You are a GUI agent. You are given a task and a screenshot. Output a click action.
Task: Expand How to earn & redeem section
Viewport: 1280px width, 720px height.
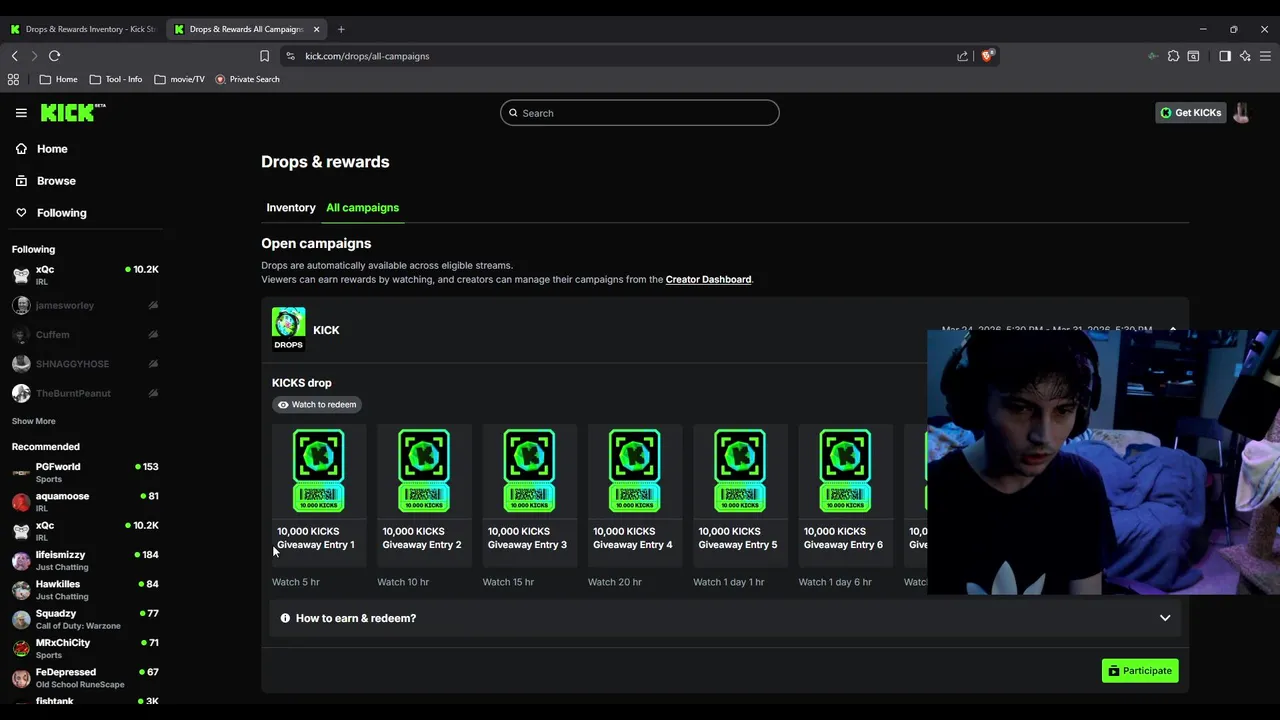pos(725,618)
